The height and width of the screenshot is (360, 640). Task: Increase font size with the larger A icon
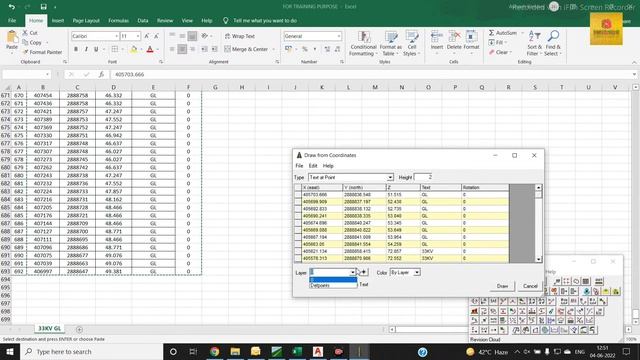147,36
